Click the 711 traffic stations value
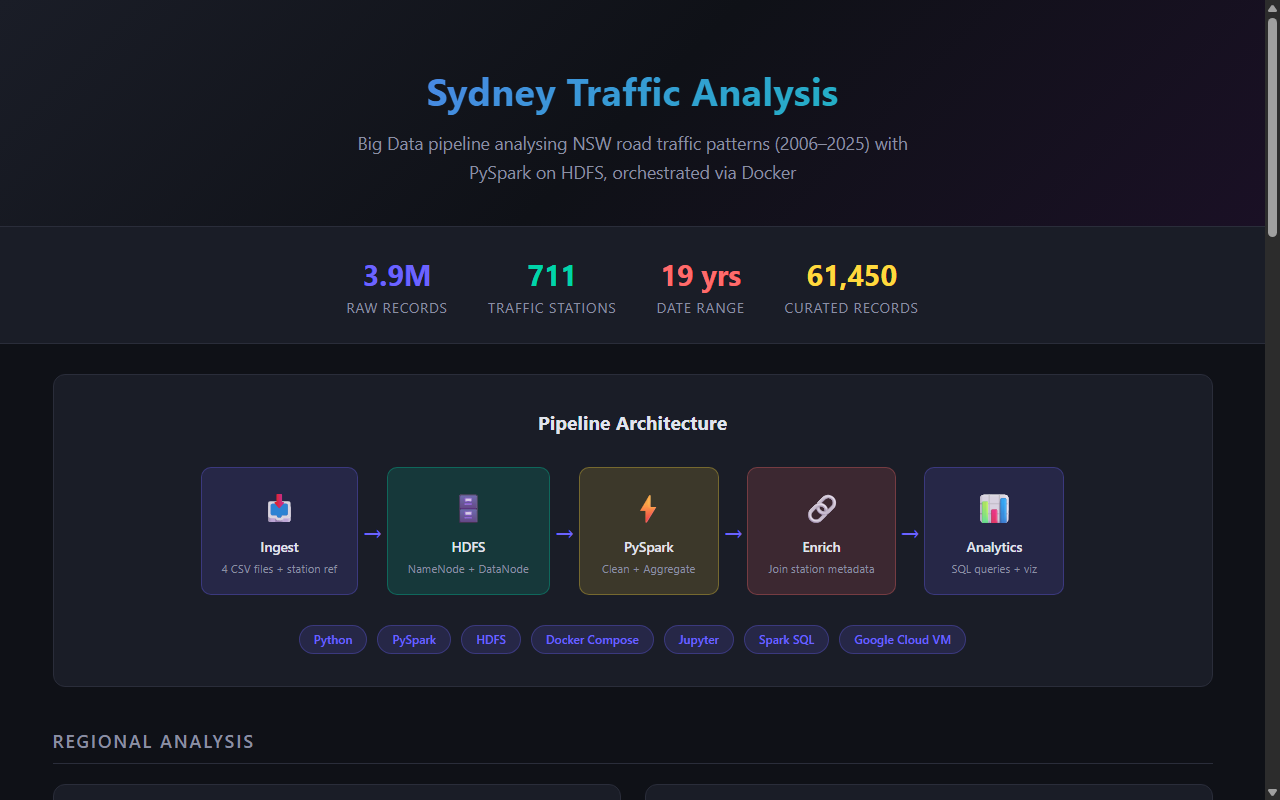Screen dimensions: 1280x800 pyautogui.click(x=552, y=276)
